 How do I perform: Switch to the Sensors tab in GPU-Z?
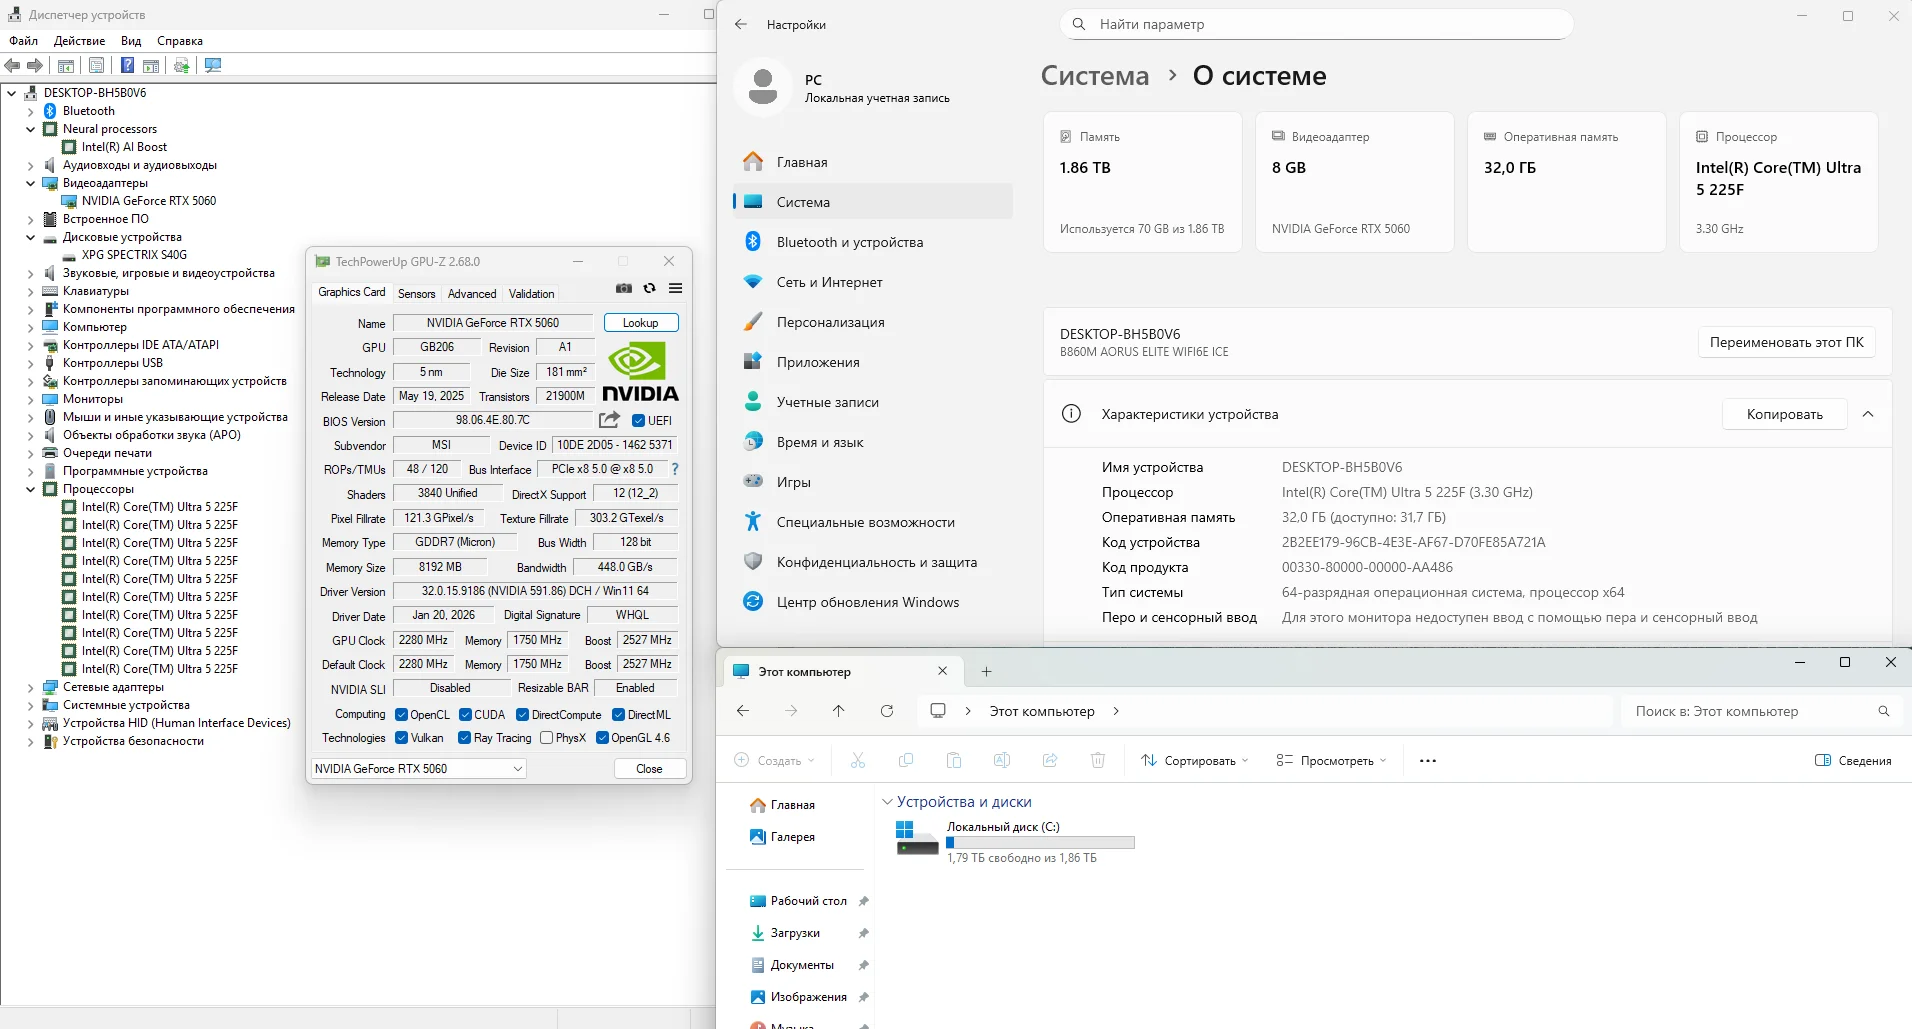pos(417,294)
